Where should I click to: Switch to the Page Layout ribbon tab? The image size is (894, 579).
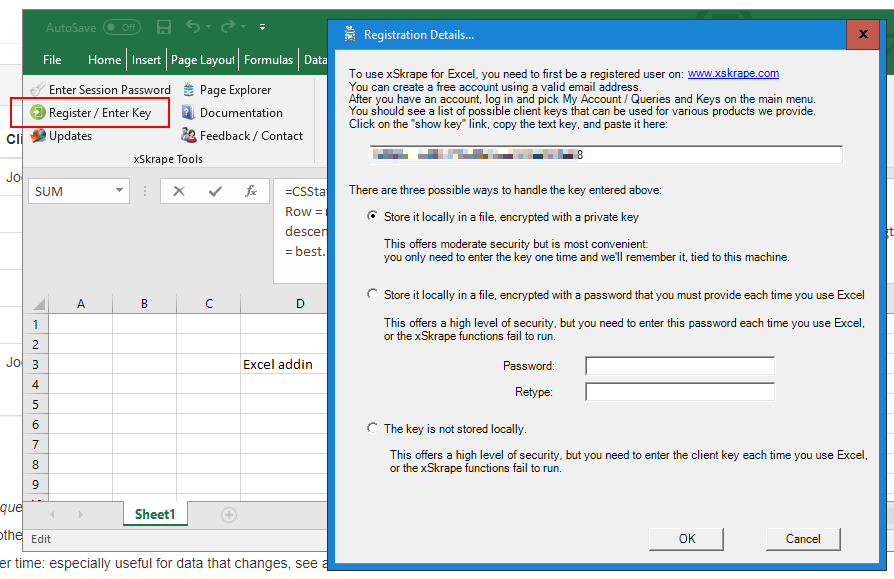[x=202, y=60]
